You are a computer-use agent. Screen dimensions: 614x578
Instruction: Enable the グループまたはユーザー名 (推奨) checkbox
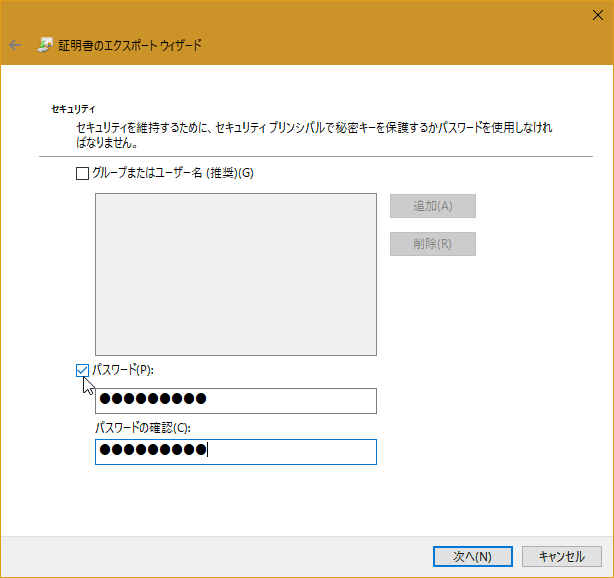82,173
